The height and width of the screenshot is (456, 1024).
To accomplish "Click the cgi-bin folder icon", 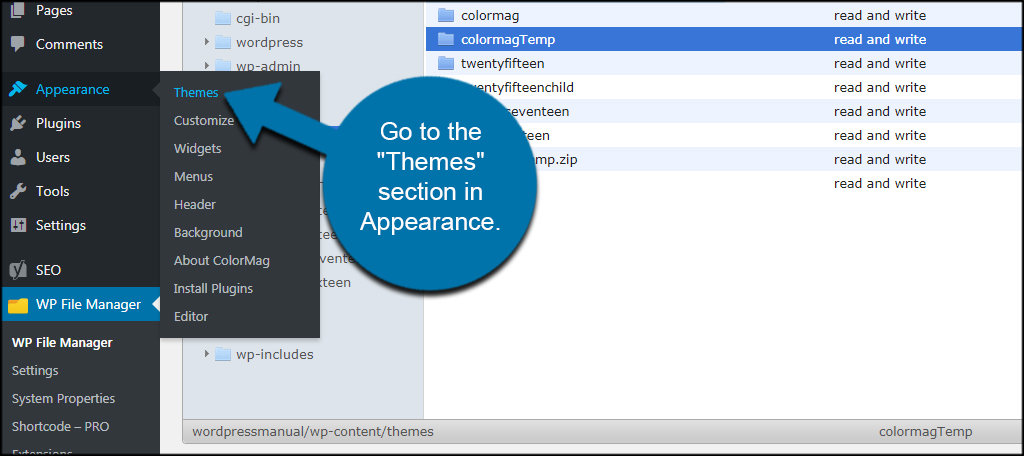I will tap(223, 18).
